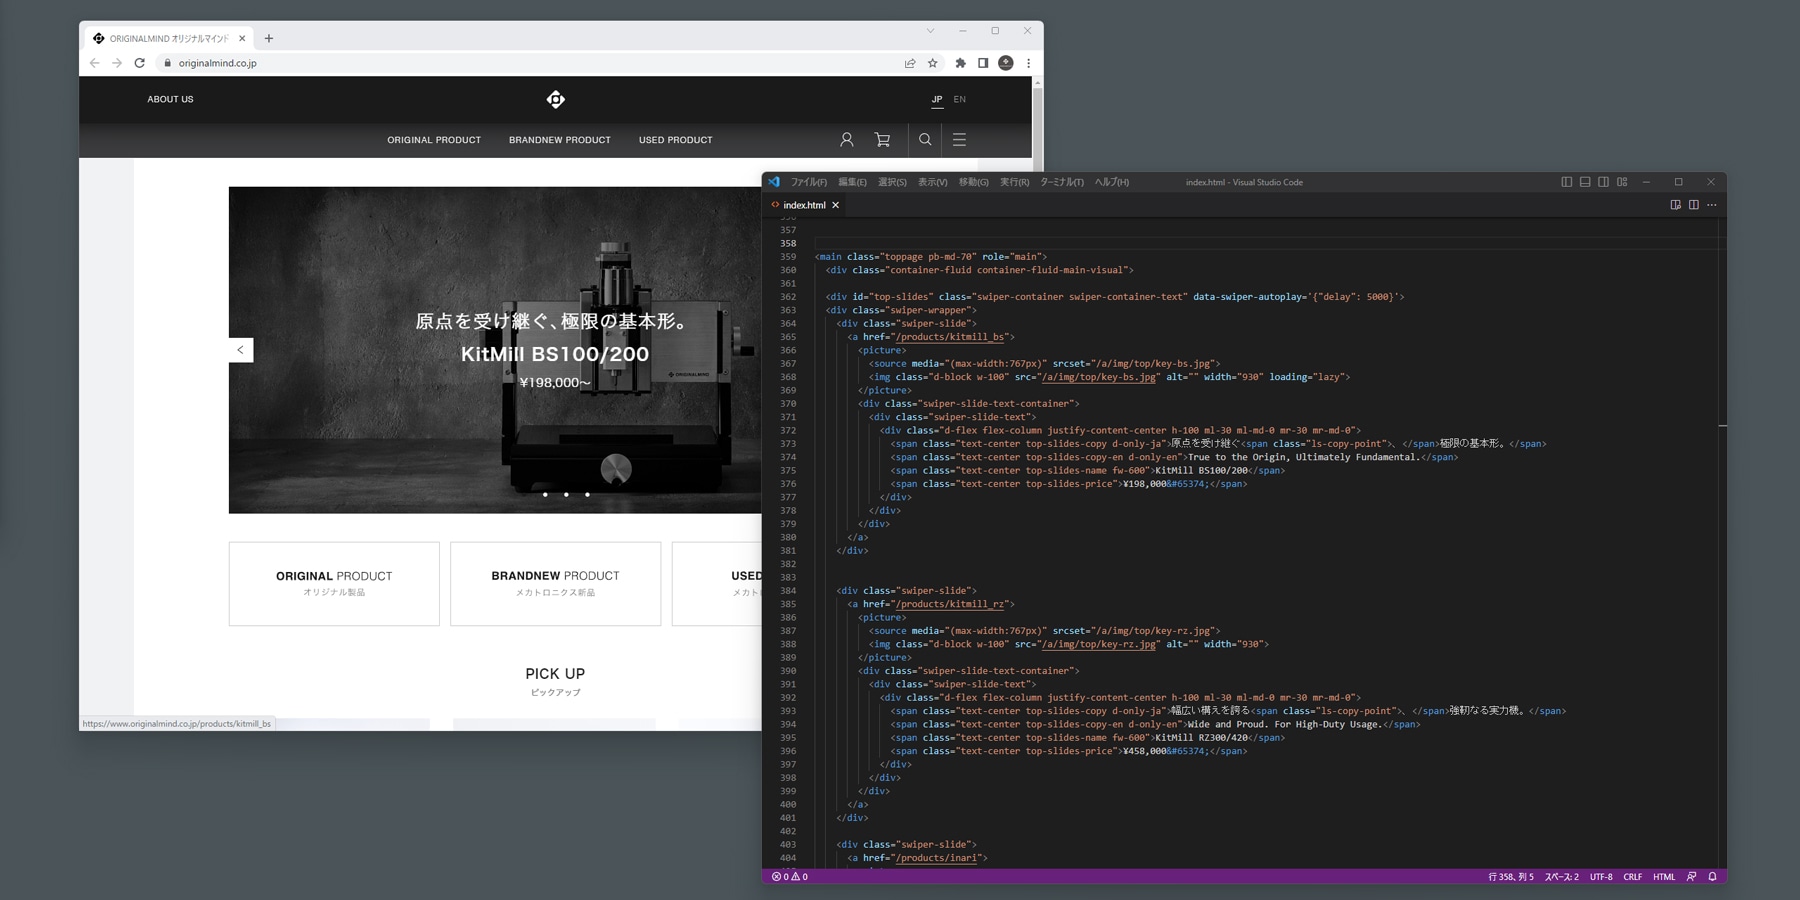The width and height of the screenshot is (1800, 900).
Task: Split the VS Code editor right
Action: click(x=1693, y=205)
